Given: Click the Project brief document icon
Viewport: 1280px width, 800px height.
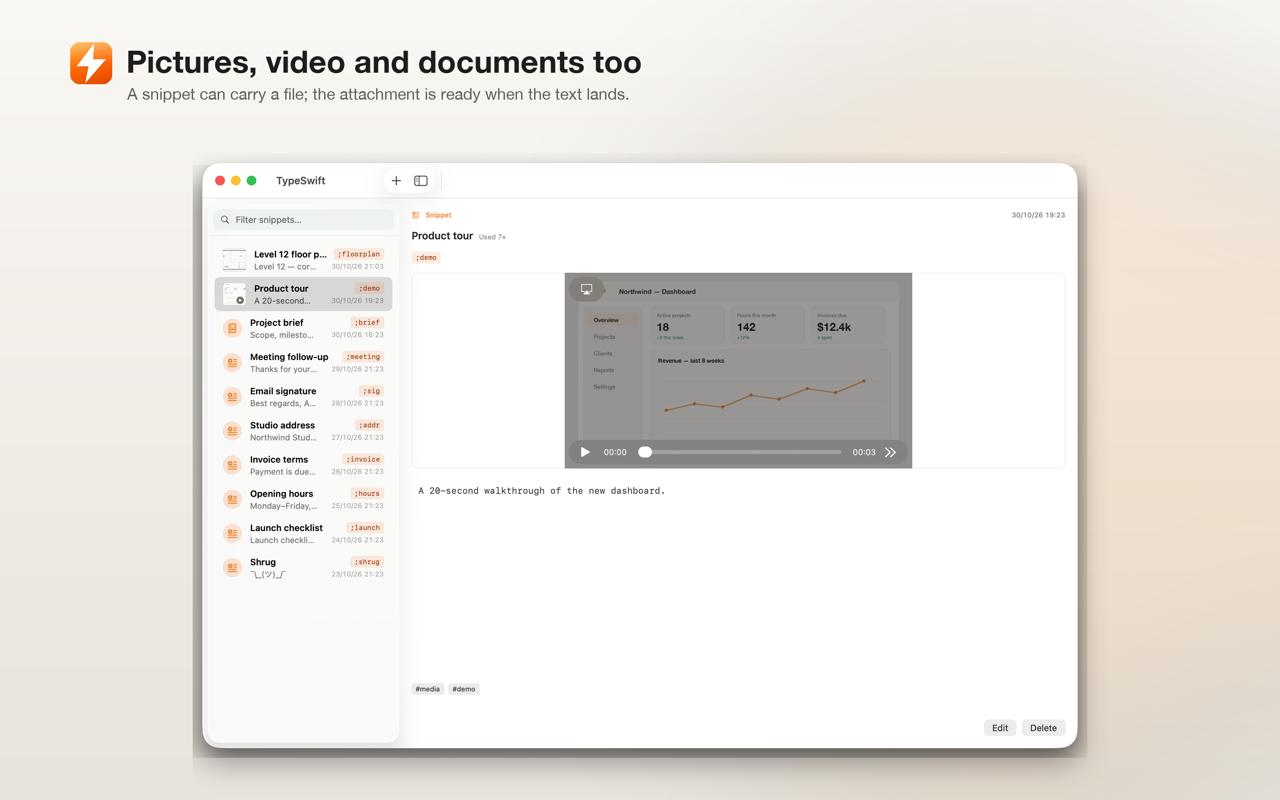Looking at the screenshot, I should pyautogui.click(x=232, y=328).
